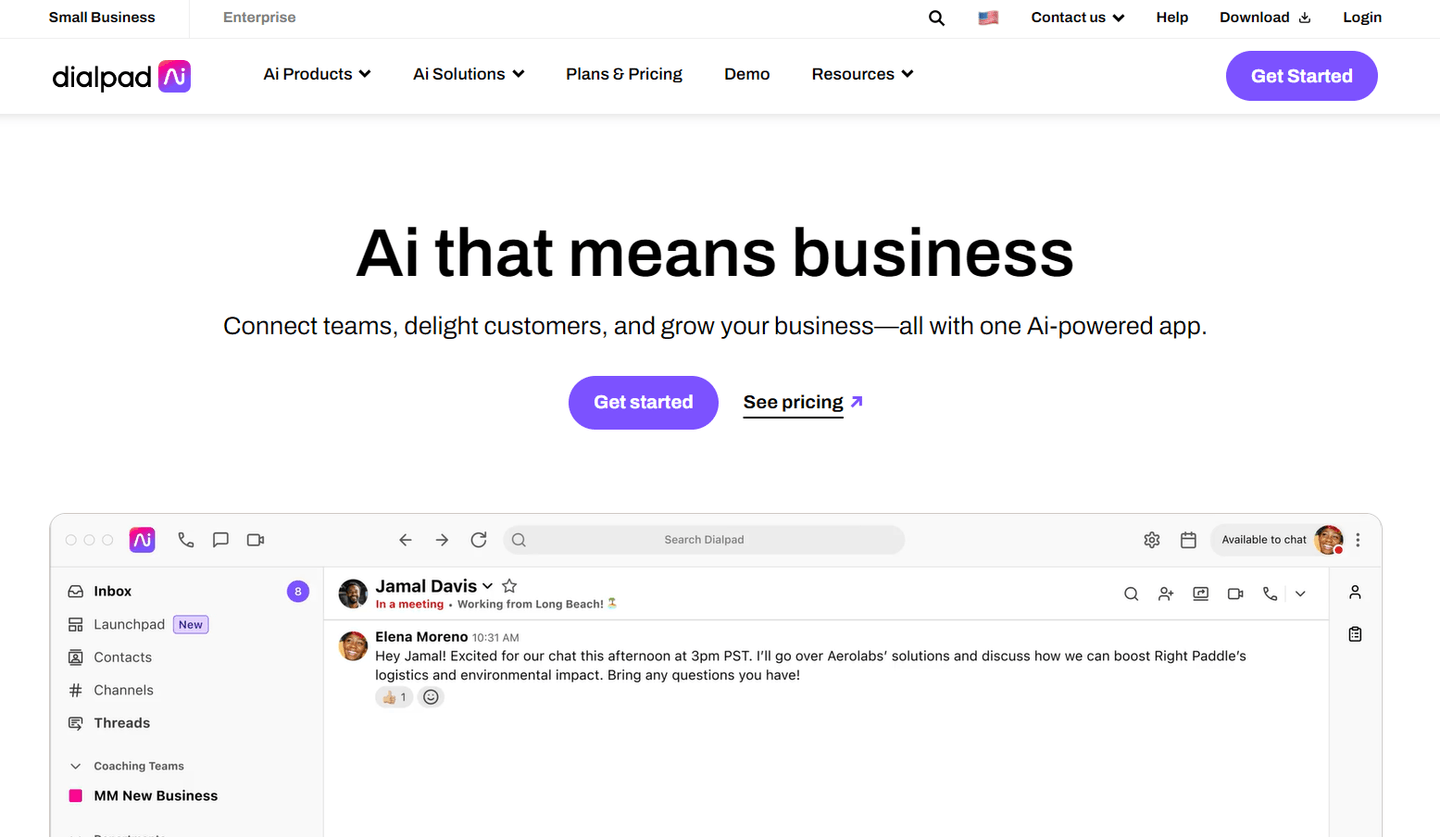
Task: Open the Jamal Davis name dropdown
Action: 487,586
